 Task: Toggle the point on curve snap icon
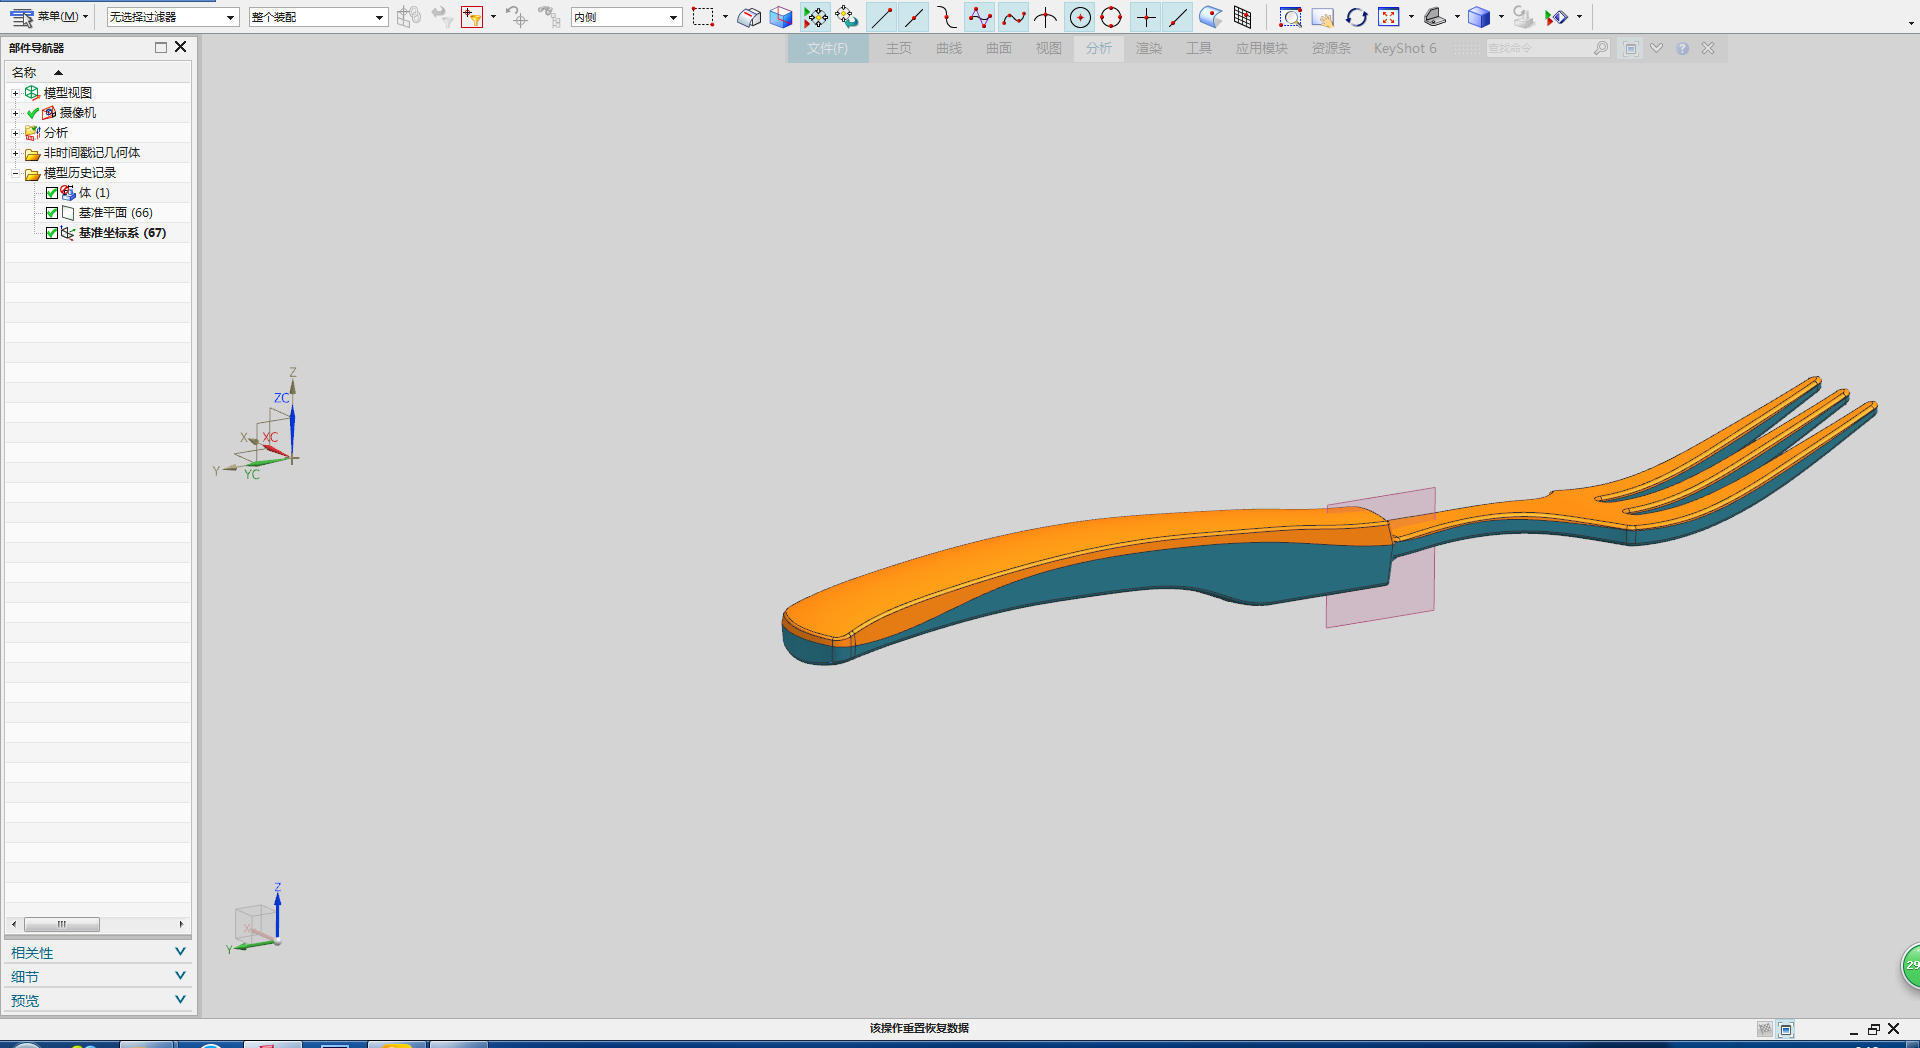pyautogui.click(x=1178, y=17)
